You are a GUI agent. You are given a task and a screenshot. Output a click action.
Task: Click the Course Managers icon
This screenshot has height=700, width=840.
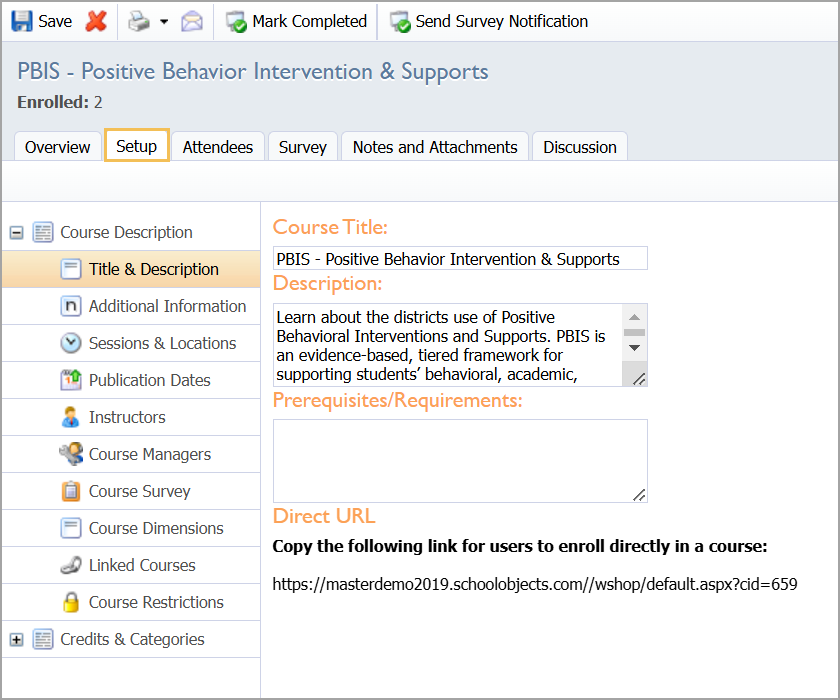tap(71, 454)
